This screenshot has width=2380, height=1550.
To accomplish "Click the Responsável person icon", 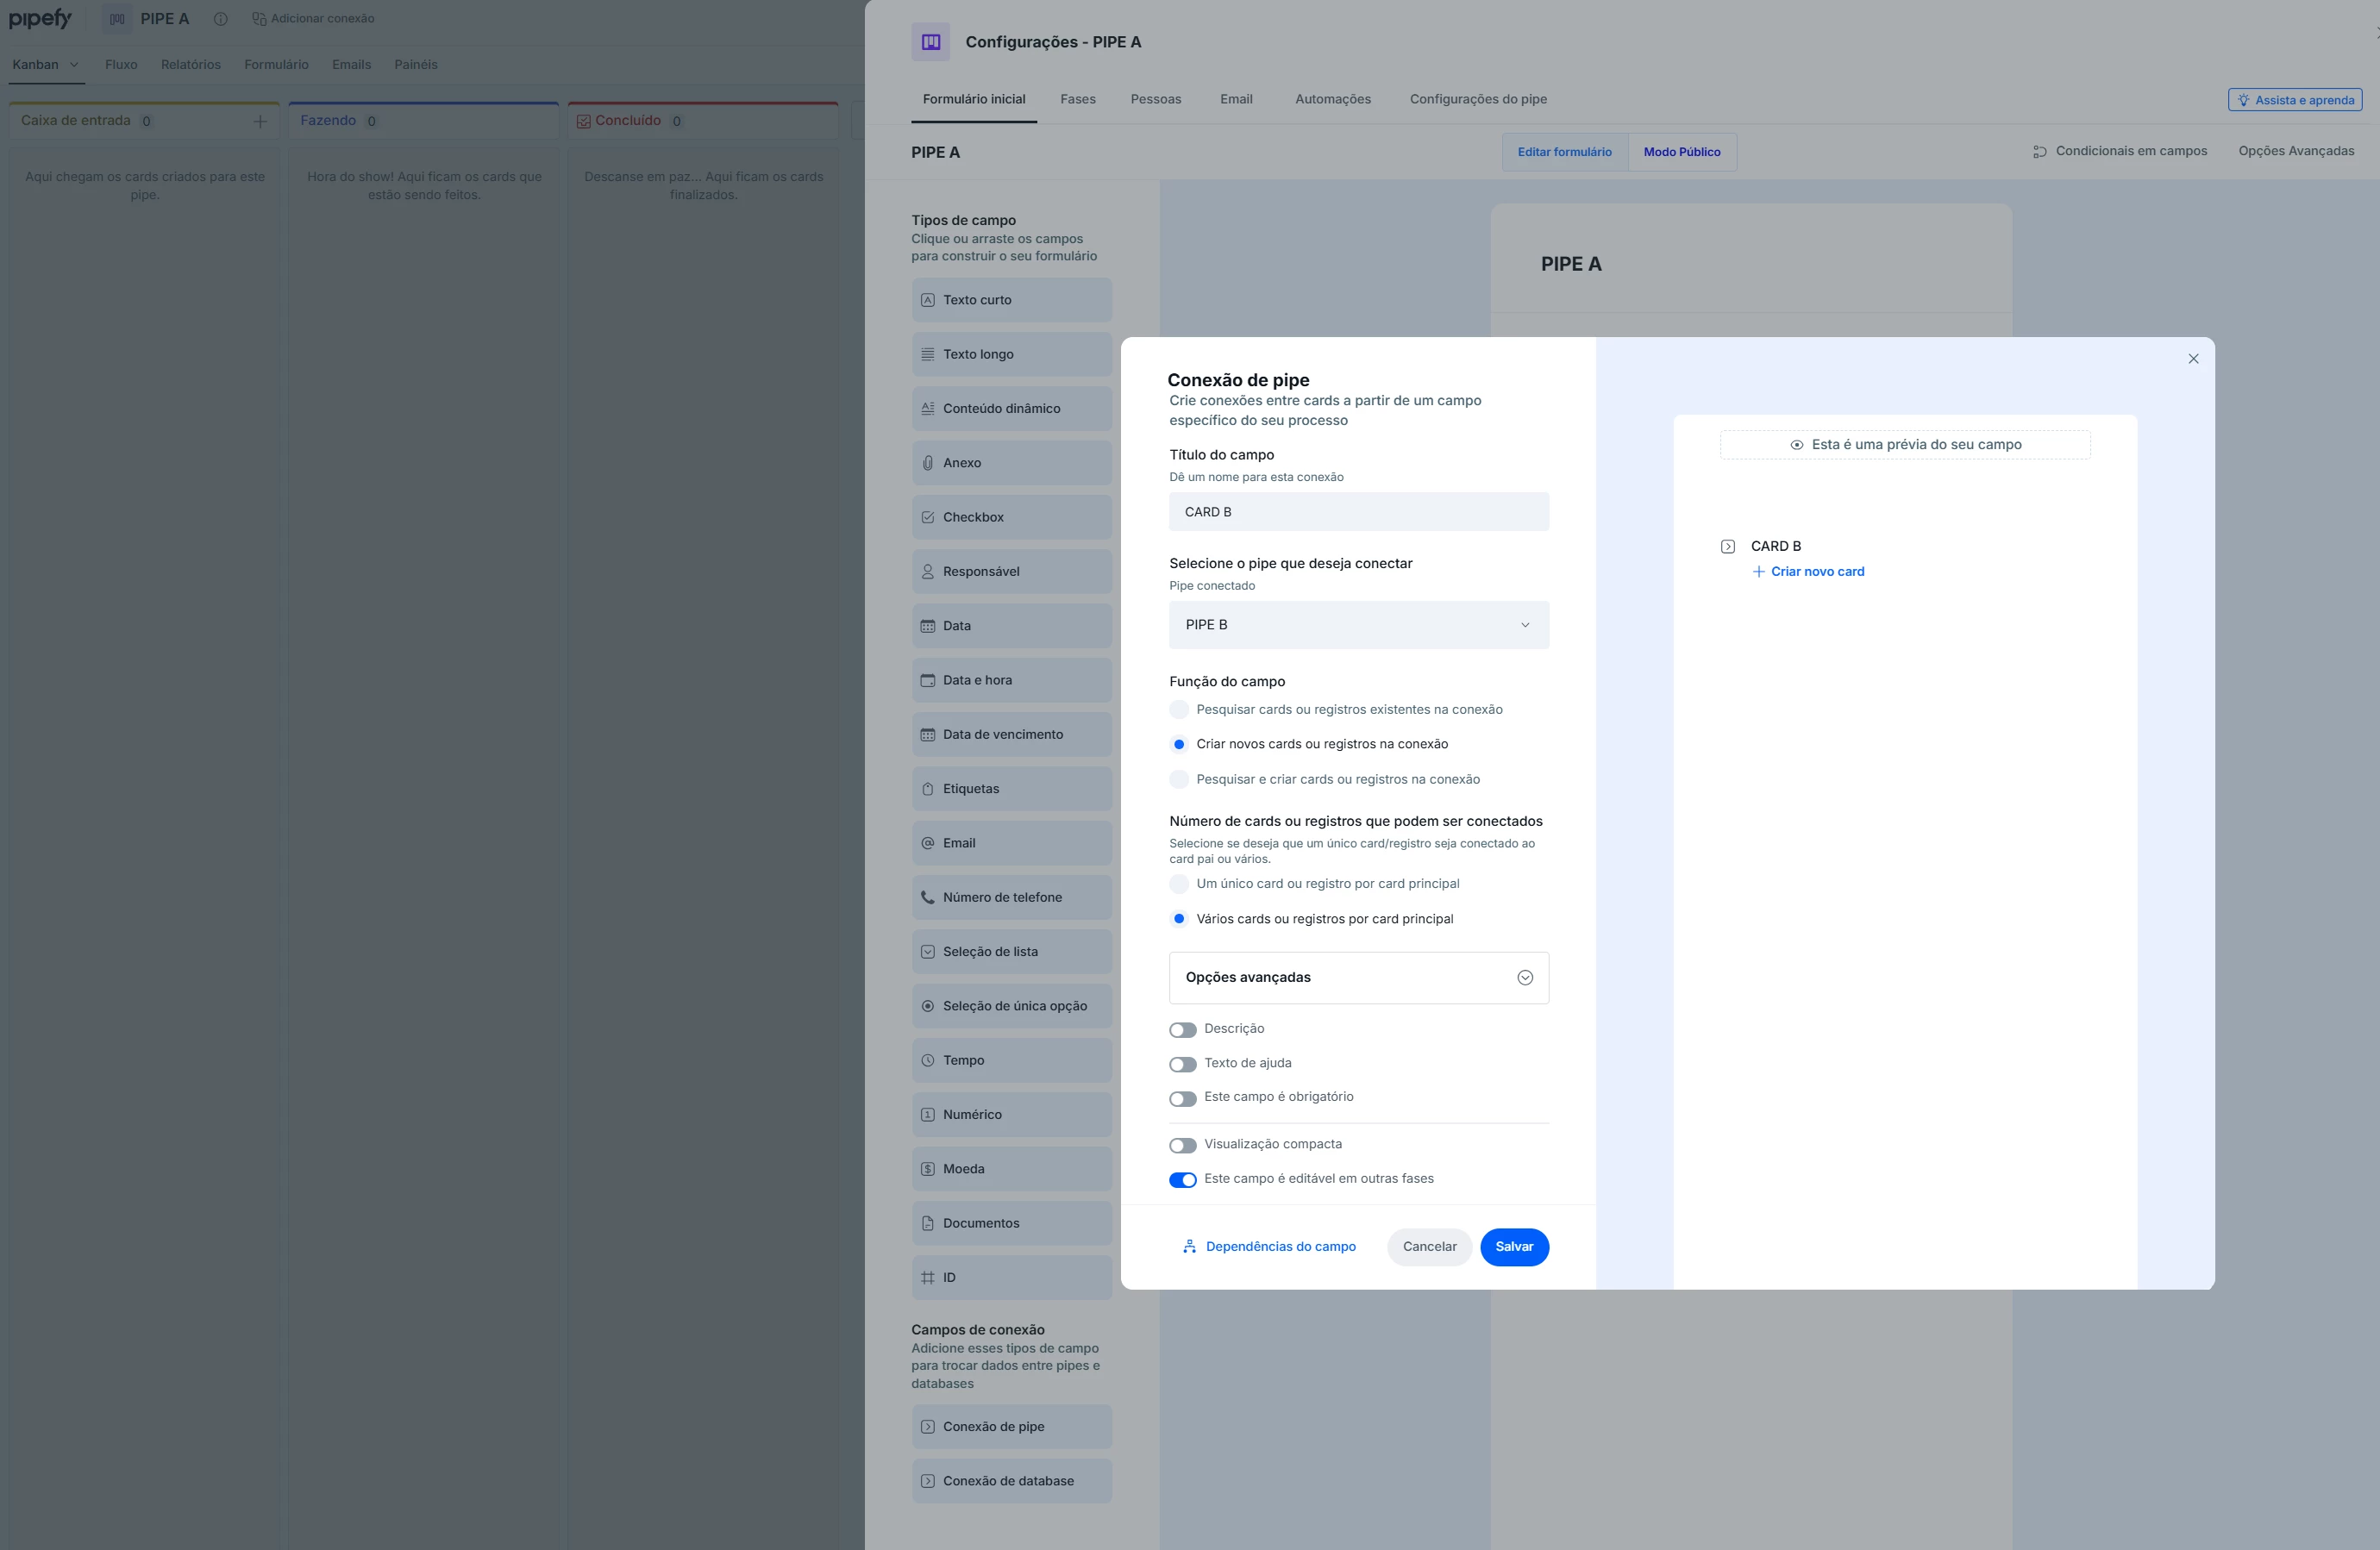I will [x=927, y=571].
